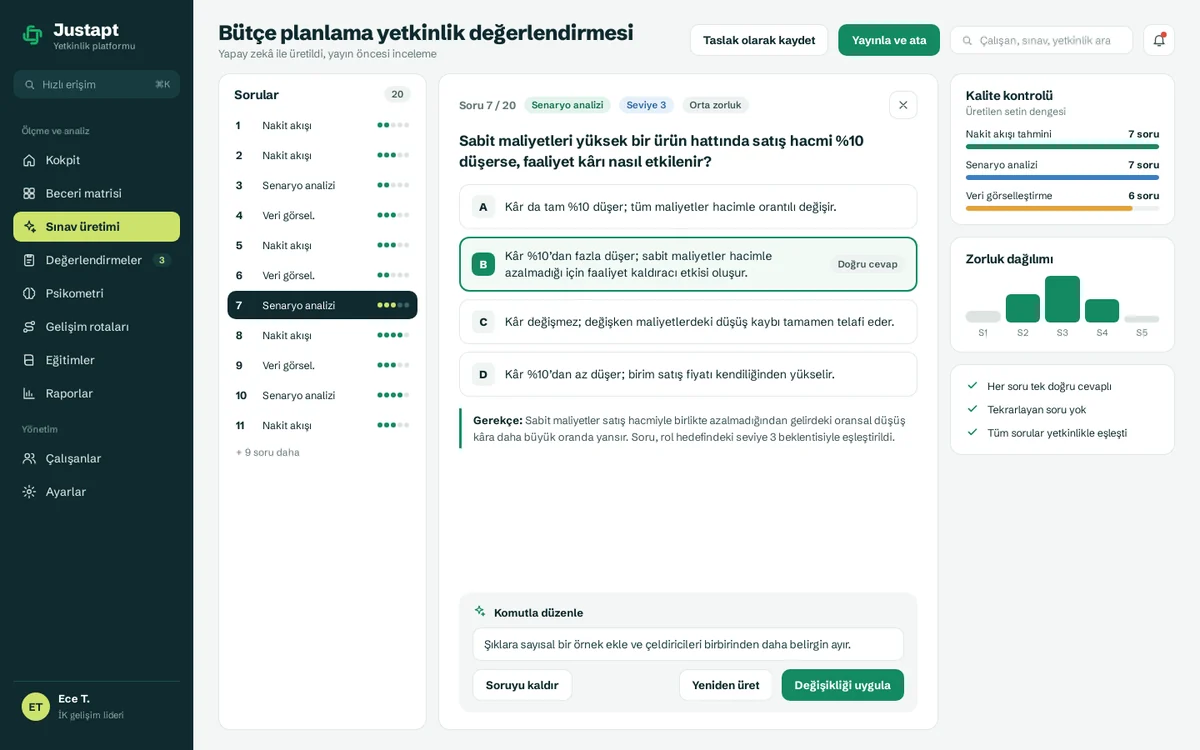
Task: Select question 3 Senaryo analizi in list
Action: (x=322, y=185)
